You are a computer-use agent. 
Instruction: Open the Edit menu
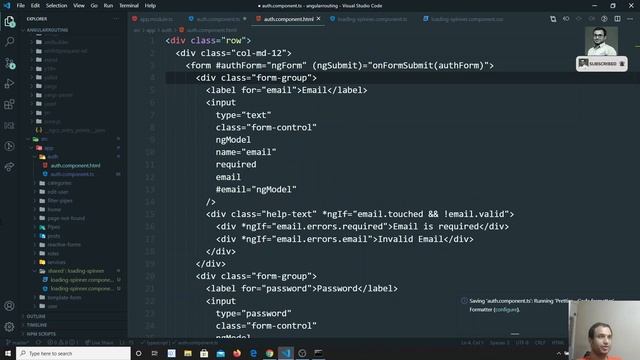click(35, 6)
